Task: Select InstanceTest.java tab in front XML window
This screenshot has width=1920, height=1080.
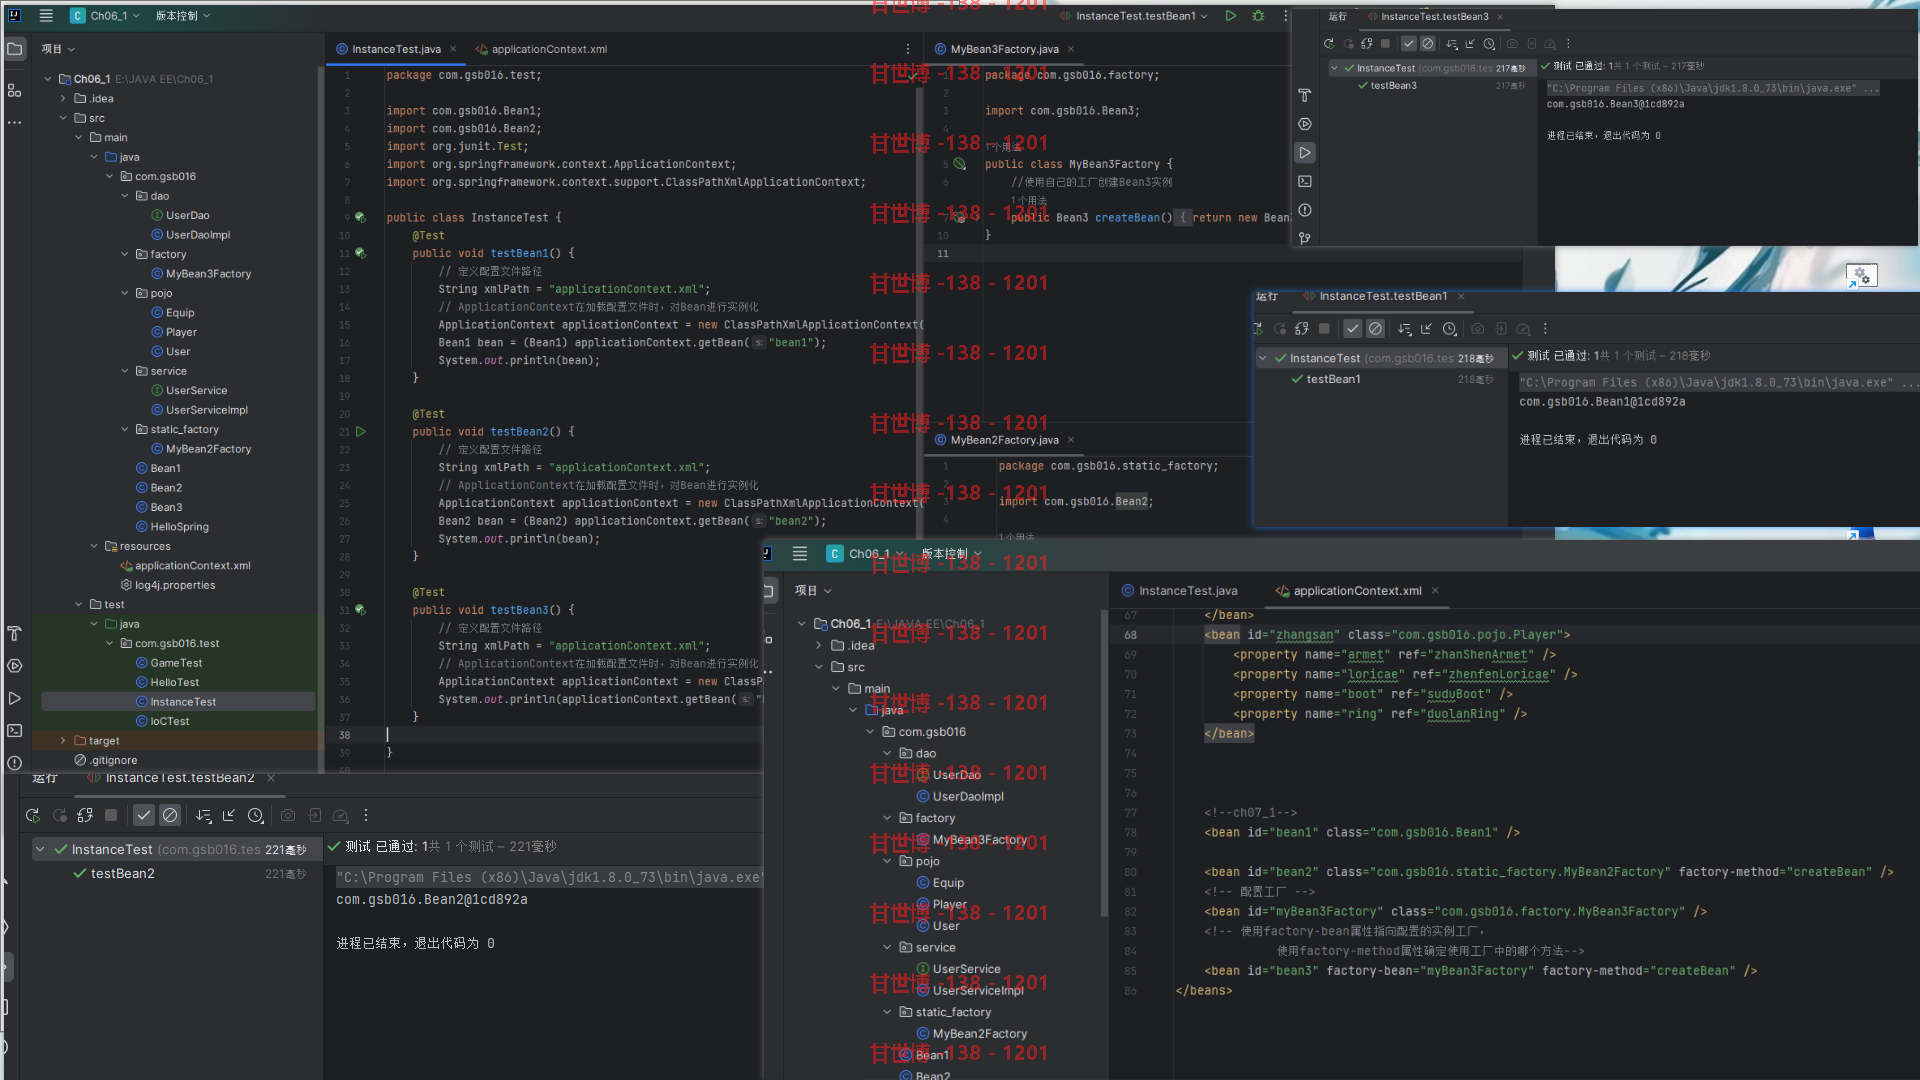Action: pyautogui.click(x=1187, y=591)
